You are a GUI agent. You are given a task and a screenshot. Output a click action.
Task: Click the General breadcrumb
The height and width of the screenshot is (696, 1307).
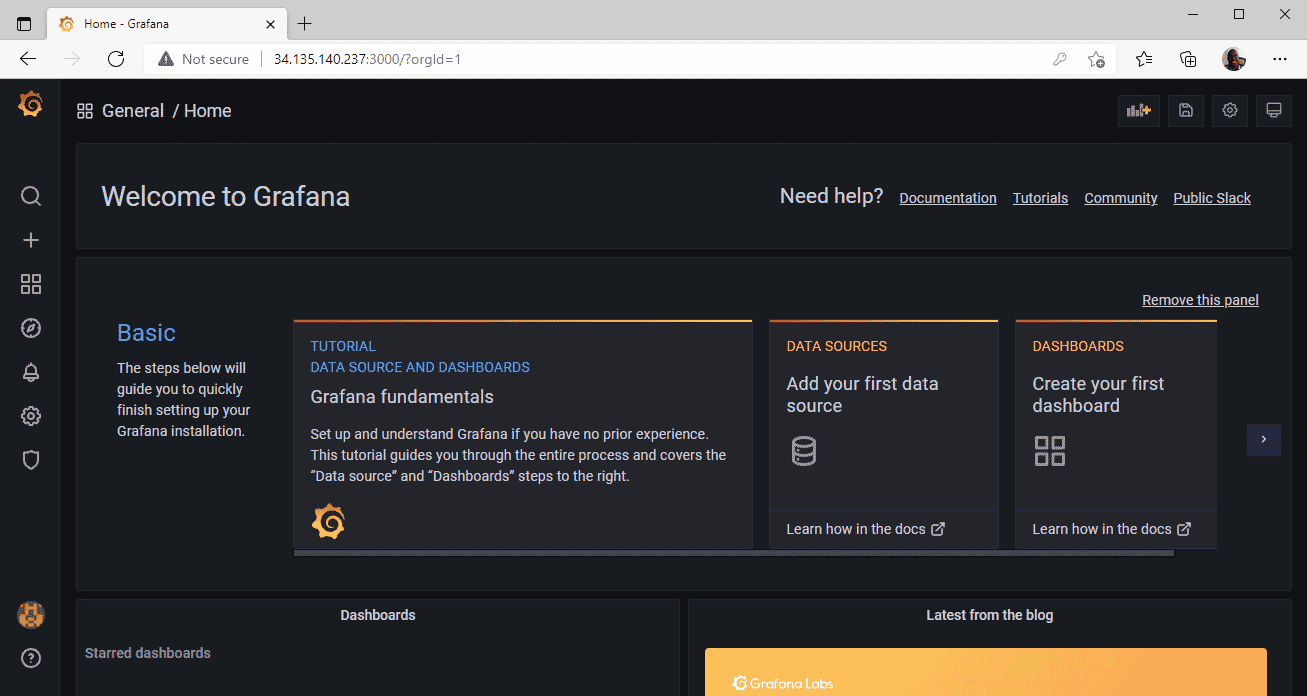133,111
